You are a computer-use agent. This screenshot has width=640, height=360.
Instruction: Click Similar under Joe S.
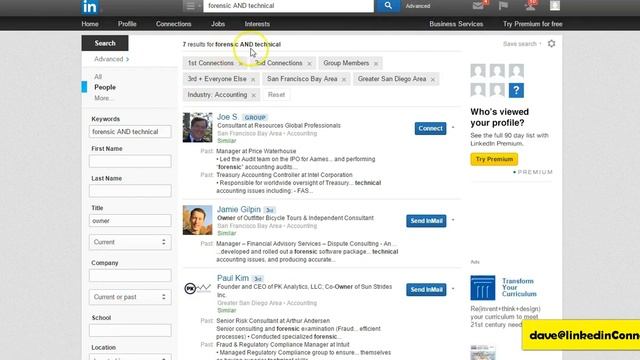[227, 141]
